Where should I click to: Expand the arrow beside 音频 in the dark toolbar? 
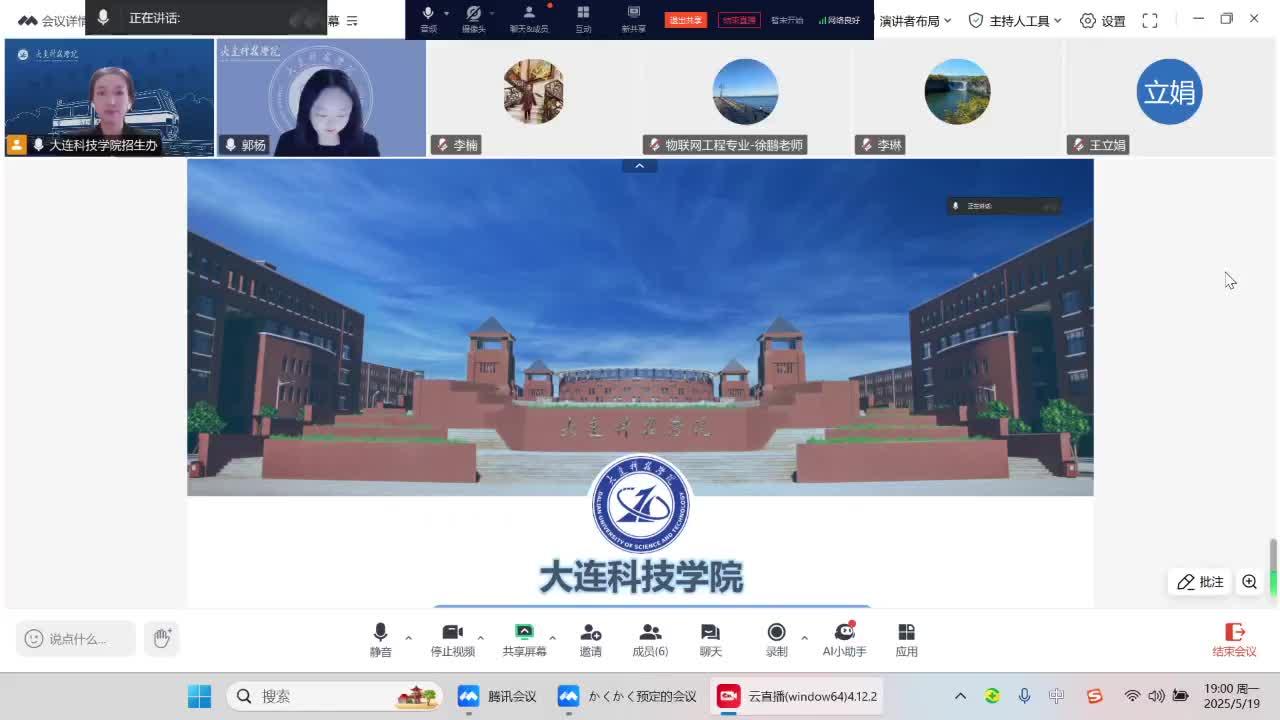coord(446,13)
